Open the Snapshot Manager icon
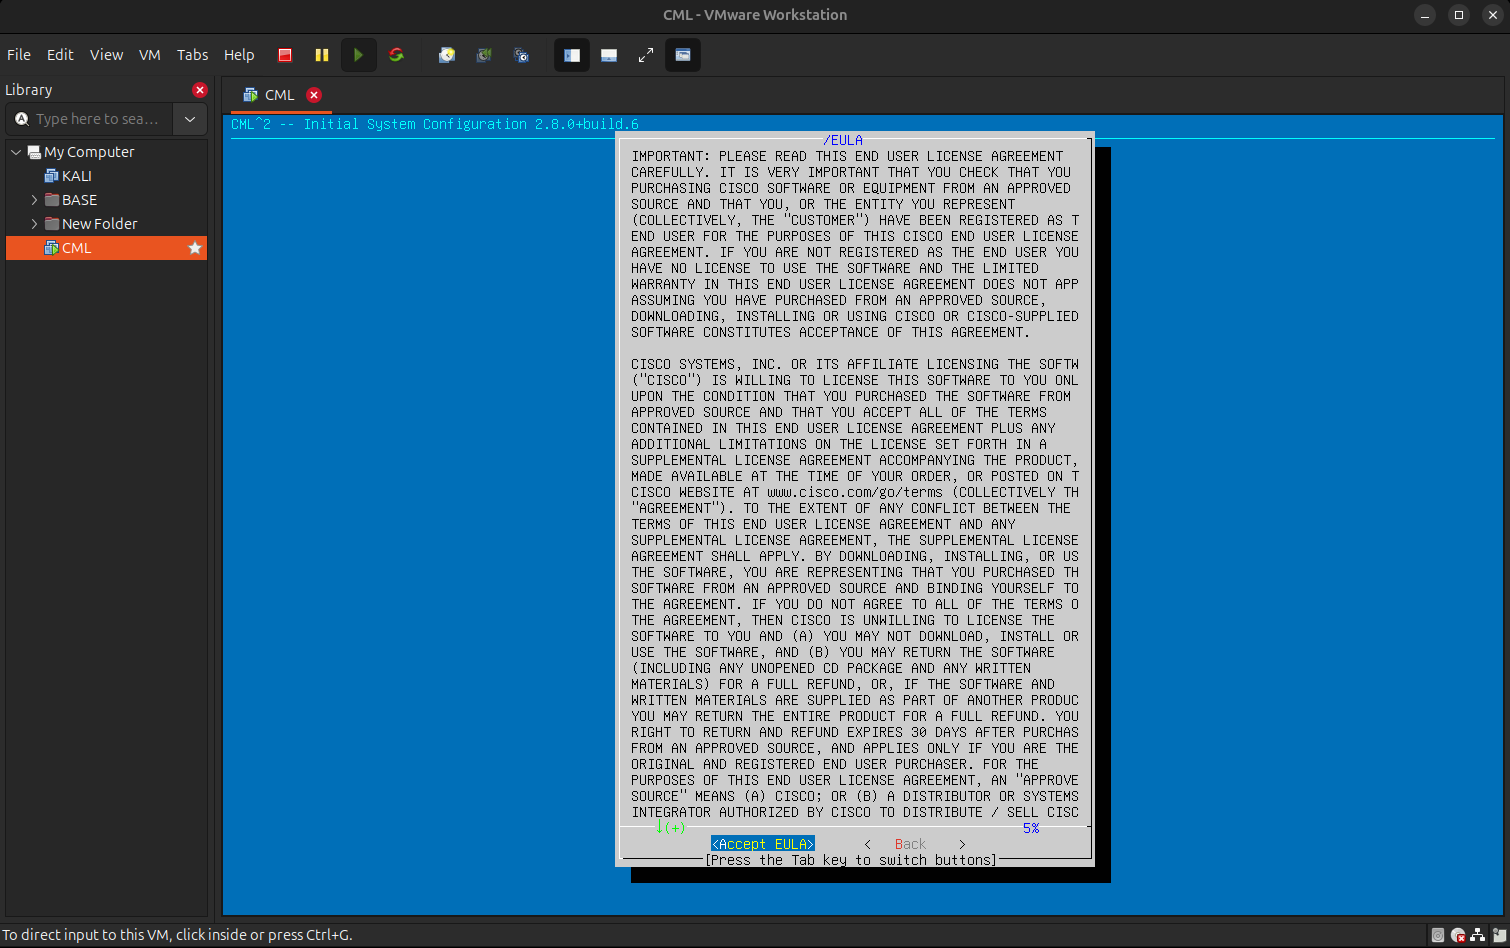This screenshot has height=948, width=1510. pyautogui.click(x=521, y=55)
